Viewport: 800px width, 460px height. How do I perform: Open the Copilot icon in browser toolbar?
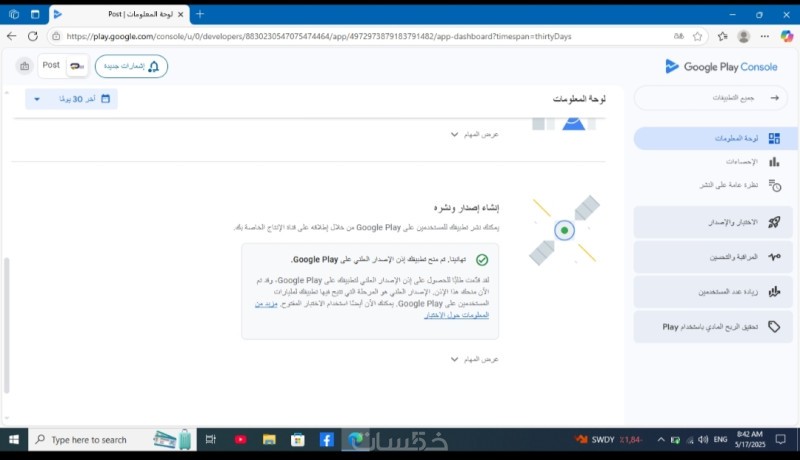click(786, 36)
